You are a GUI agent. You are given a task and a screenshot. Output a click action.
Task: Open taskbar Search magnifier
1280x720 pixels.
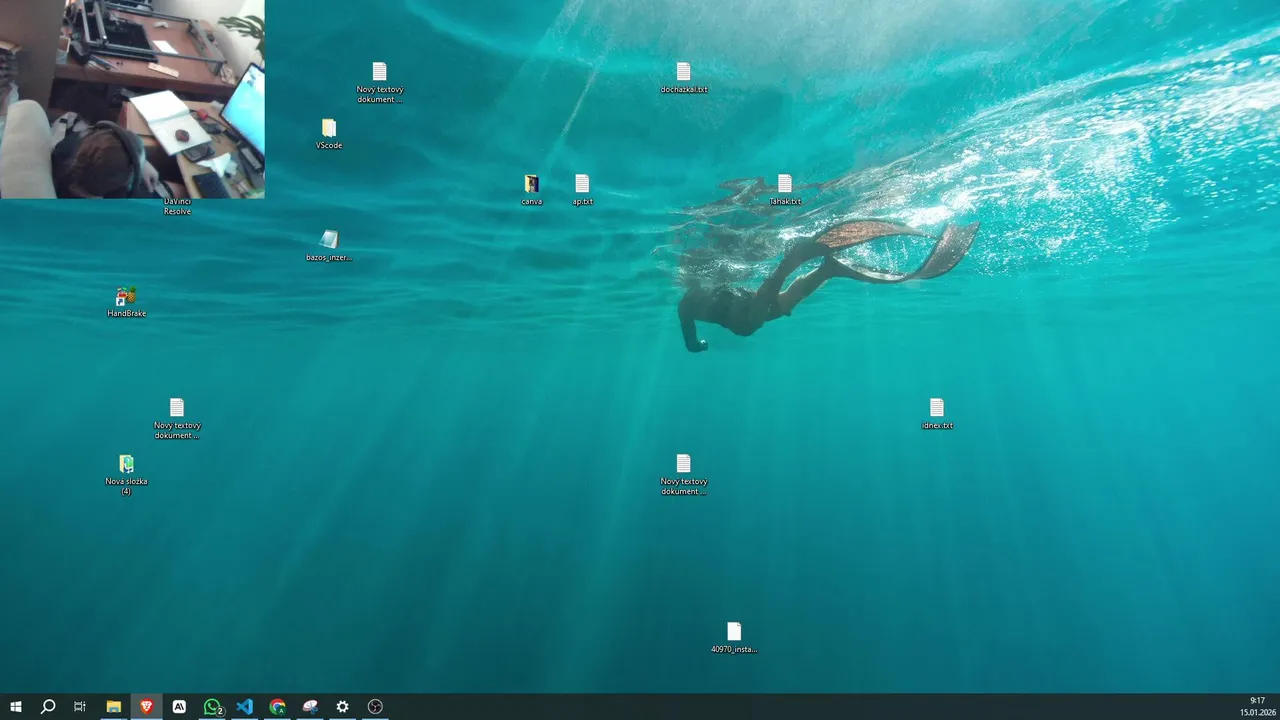[x=47, y=707]
